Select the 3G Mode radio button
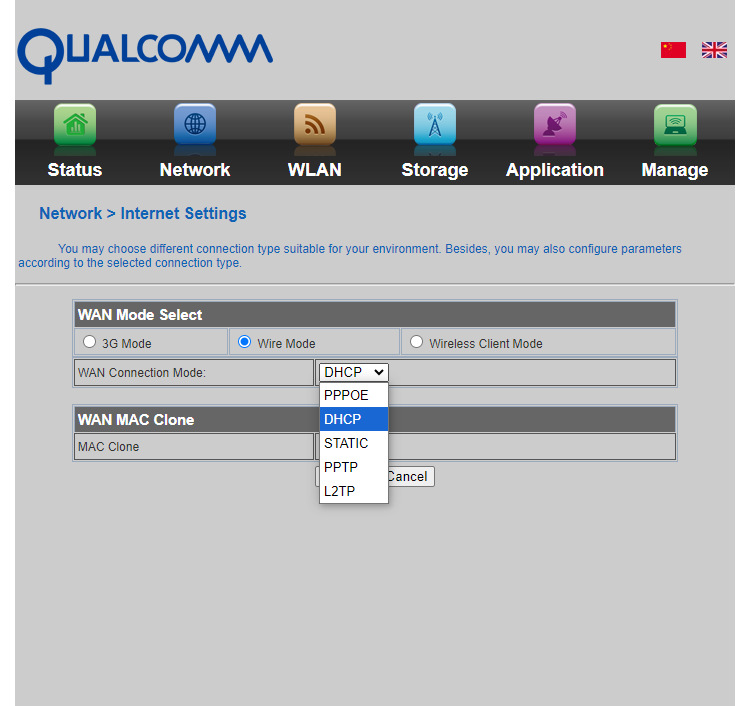 [x=90, y=342]
